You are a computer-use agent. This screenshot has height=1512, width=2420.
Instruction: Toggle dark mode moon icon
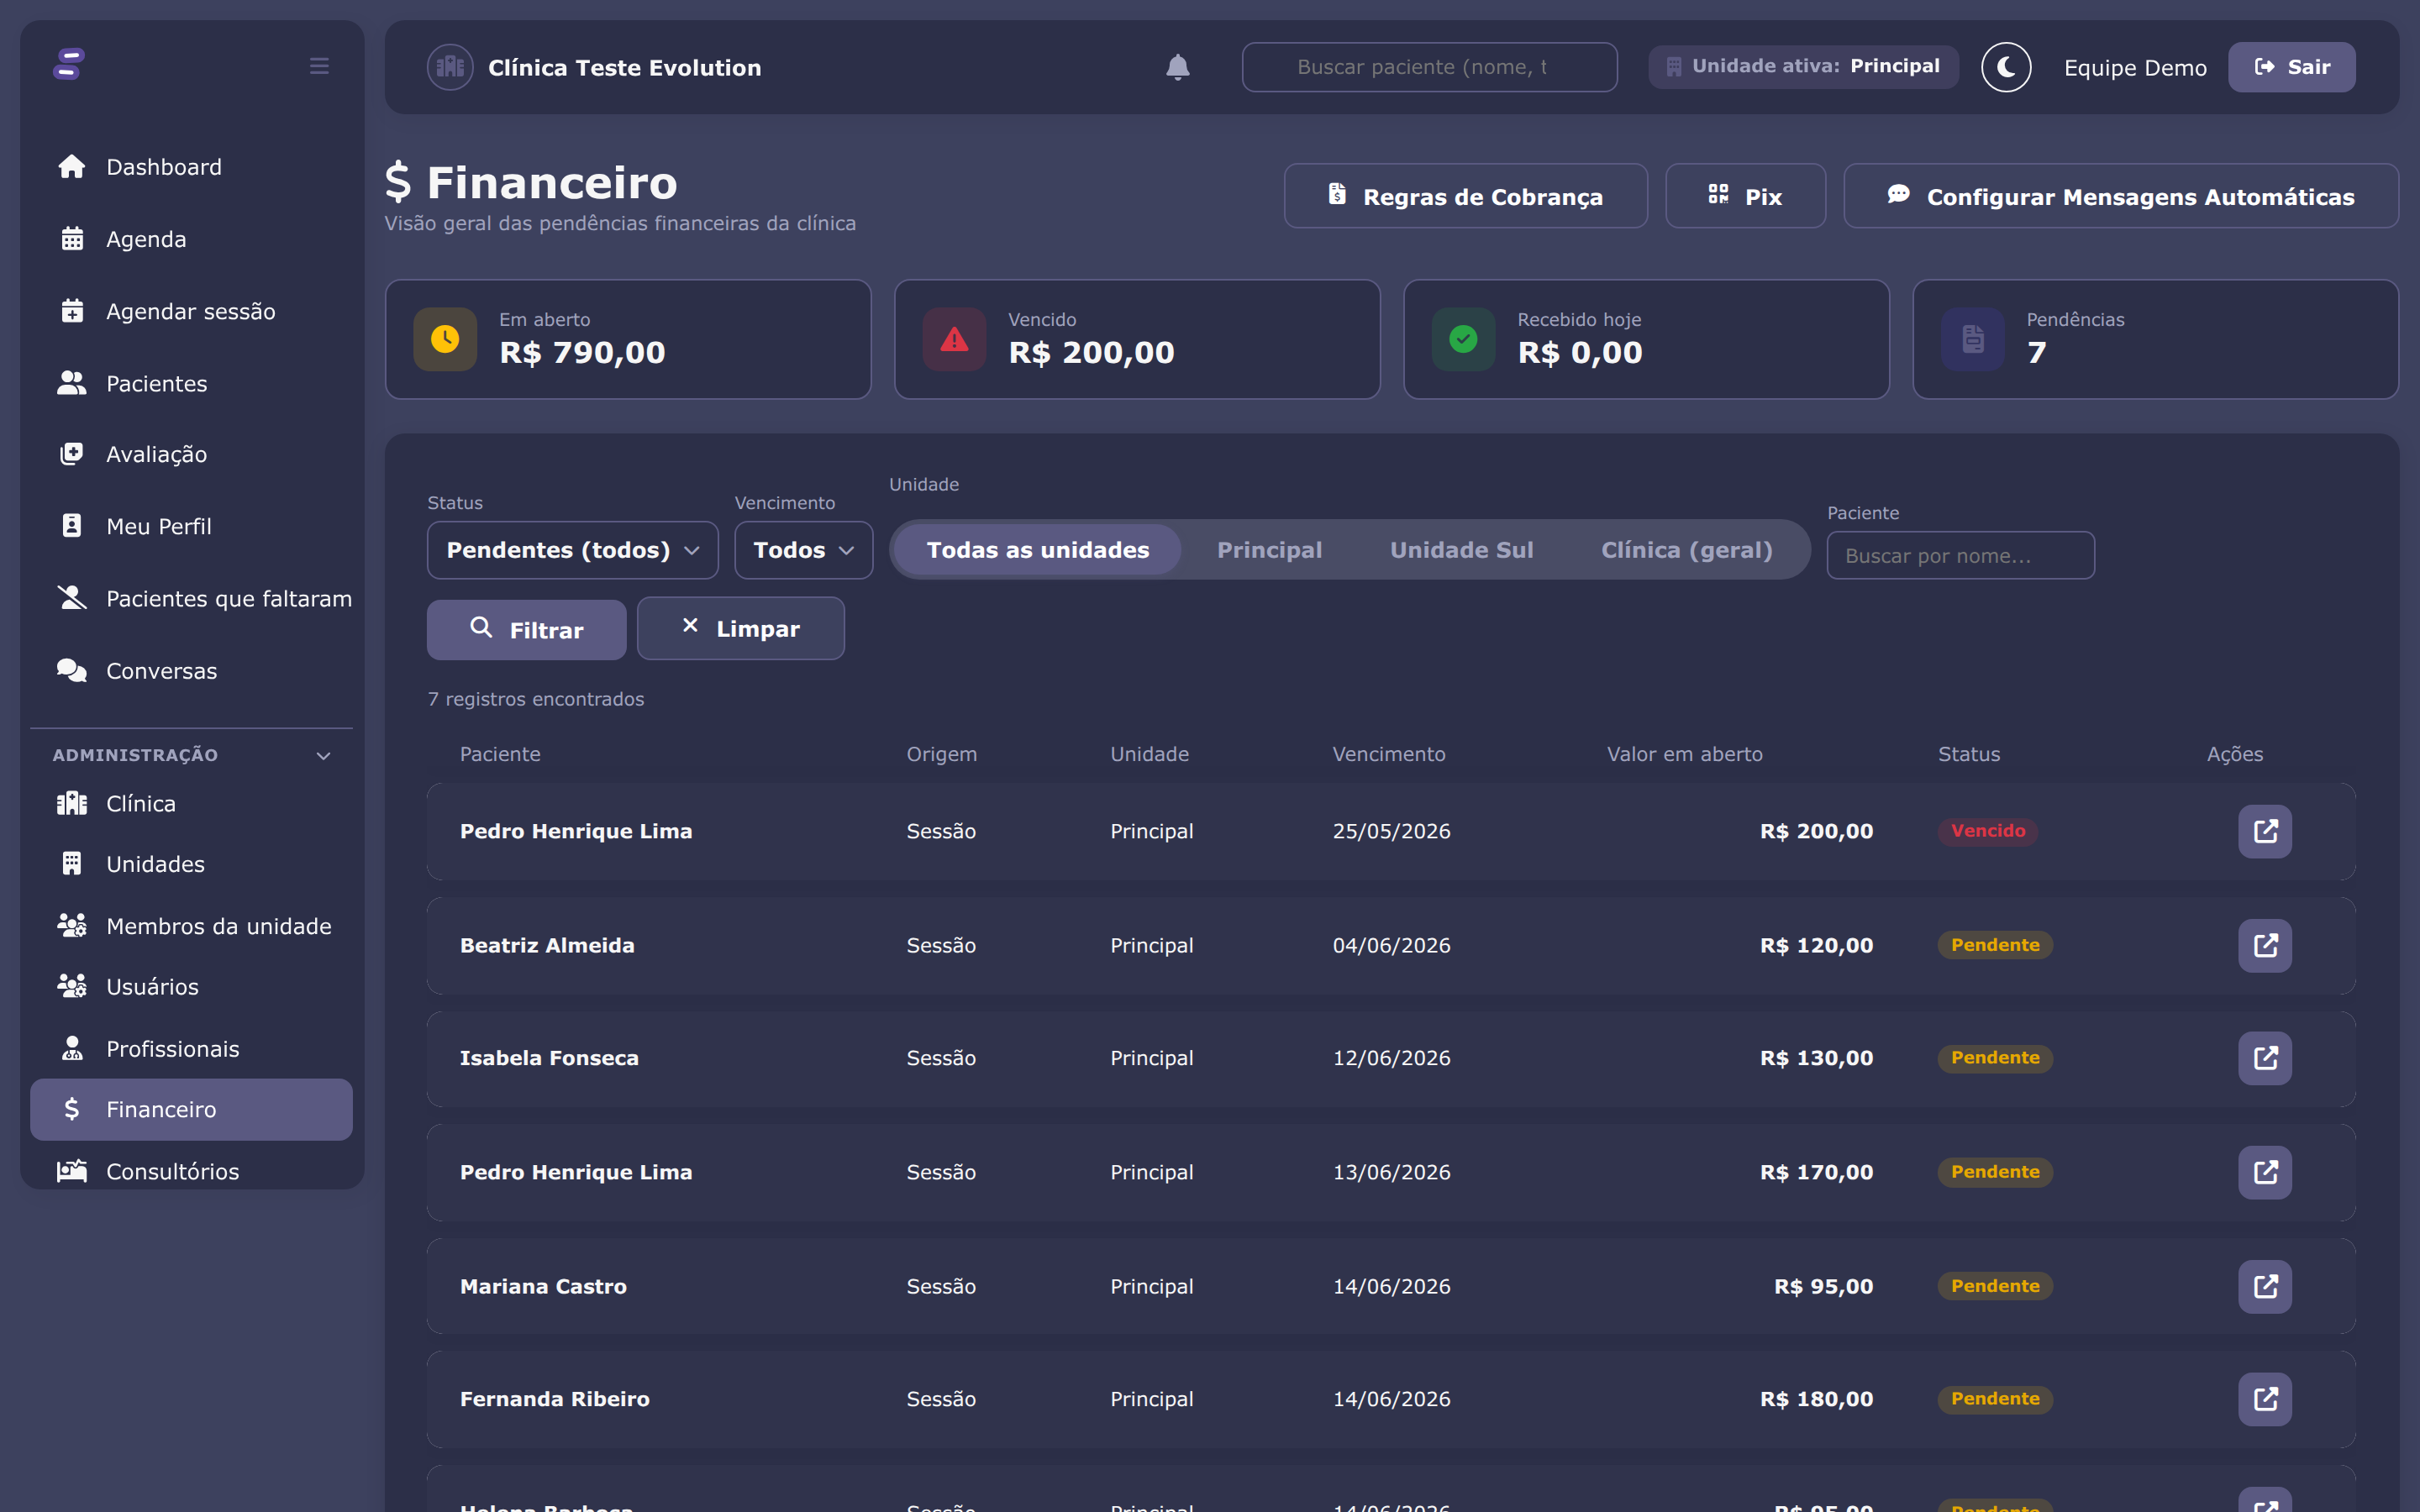pyautogui.click(x=2006, y=67)
